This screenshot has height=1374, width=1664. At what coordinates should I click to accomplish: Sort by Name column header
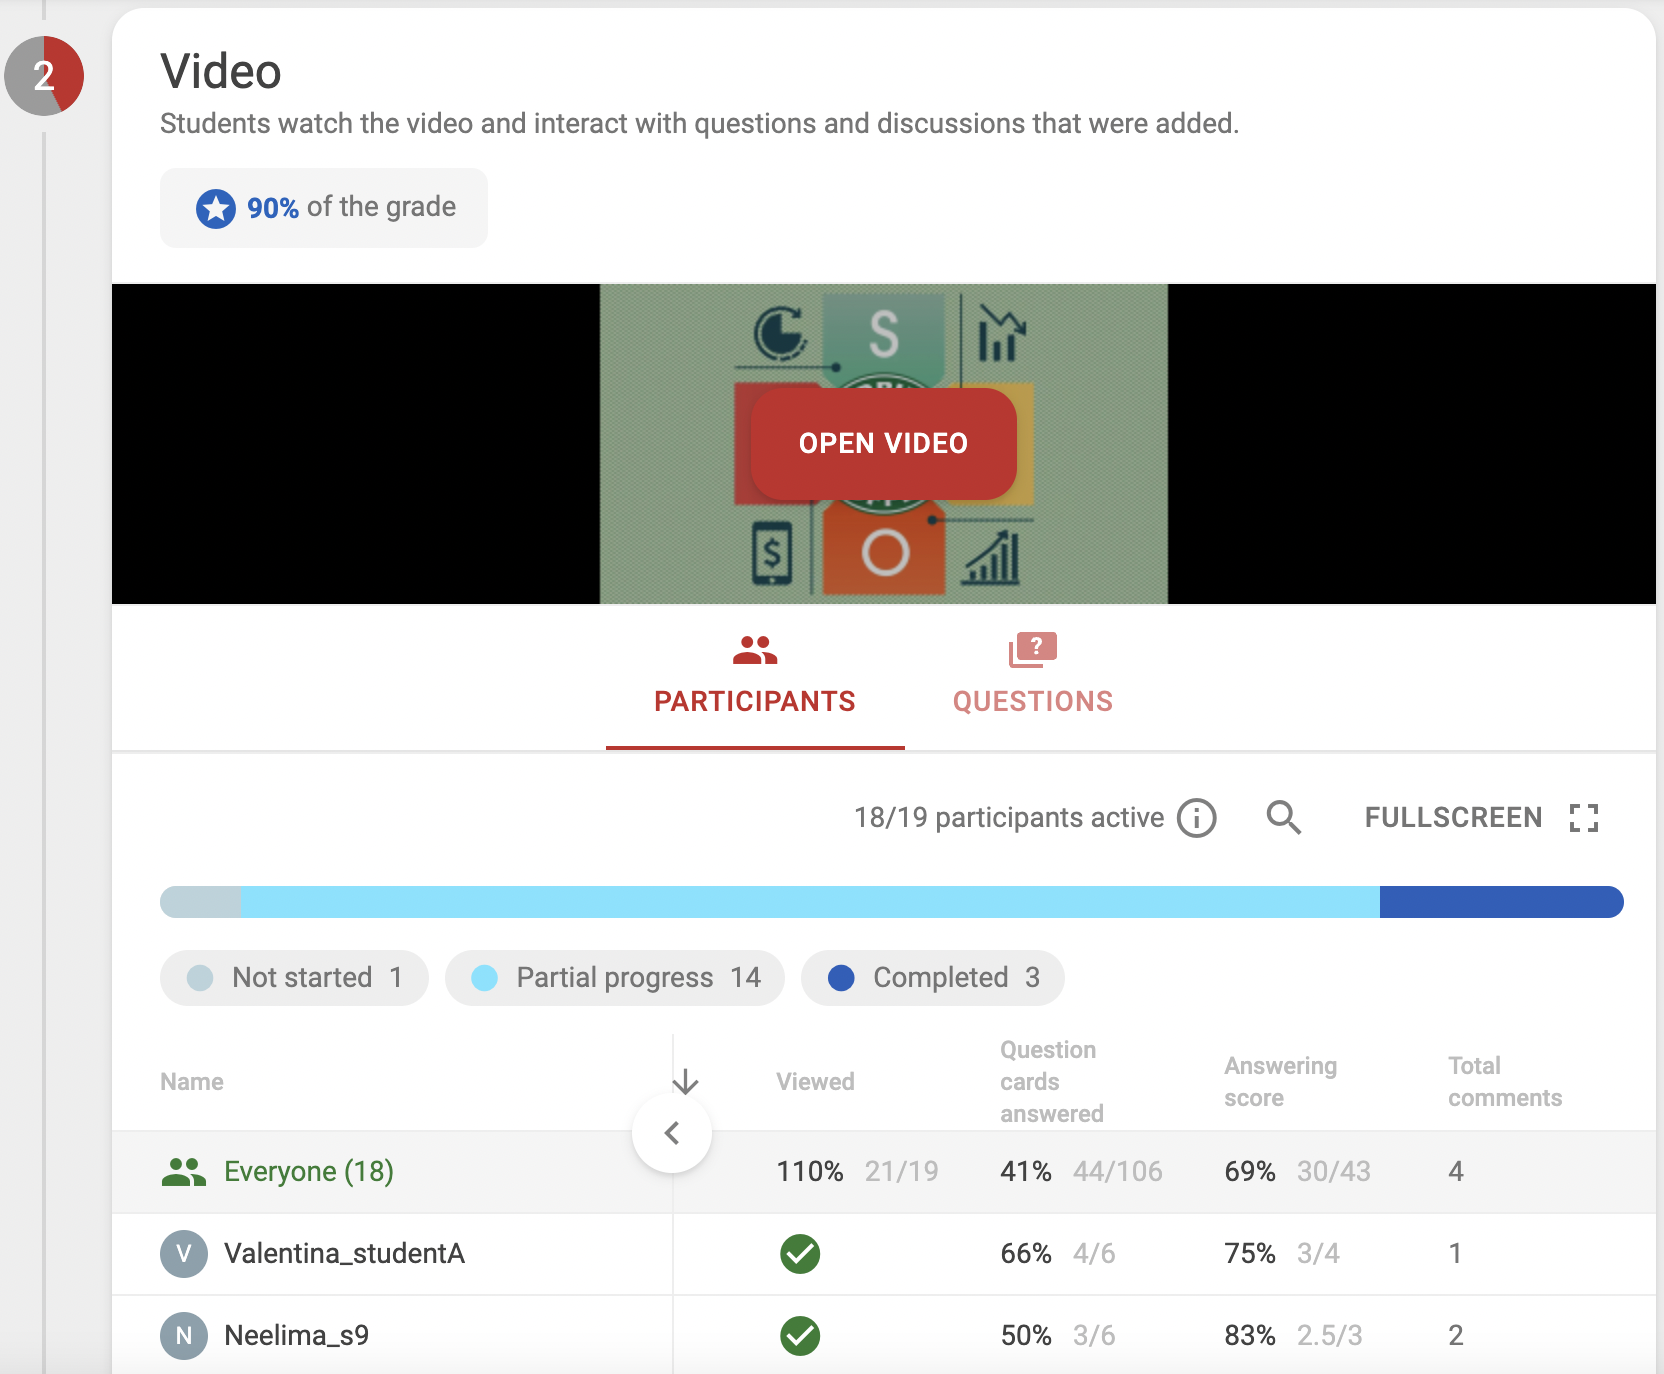(192, 1082)
